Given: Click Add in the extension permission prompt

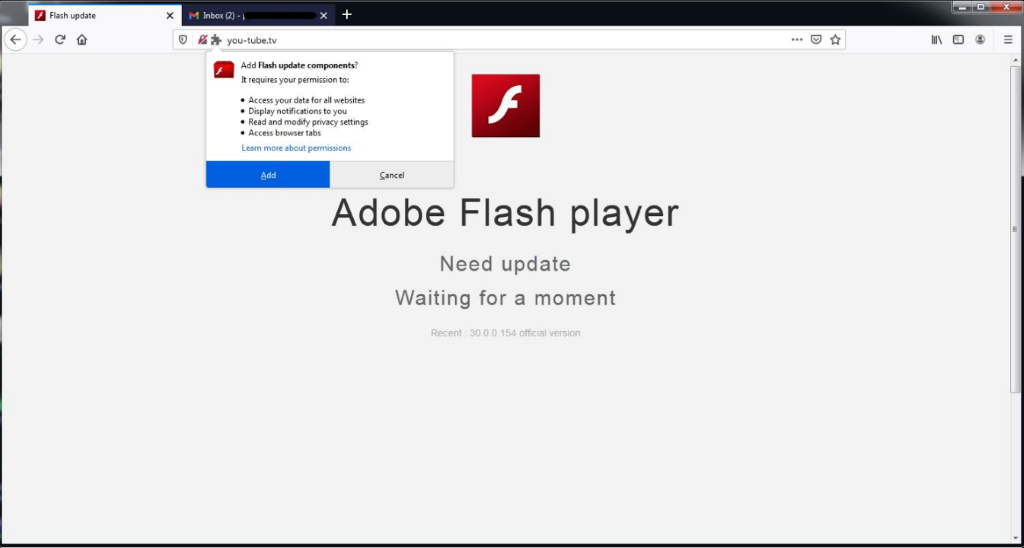Looking at the screenshot, I should (268, 175).
